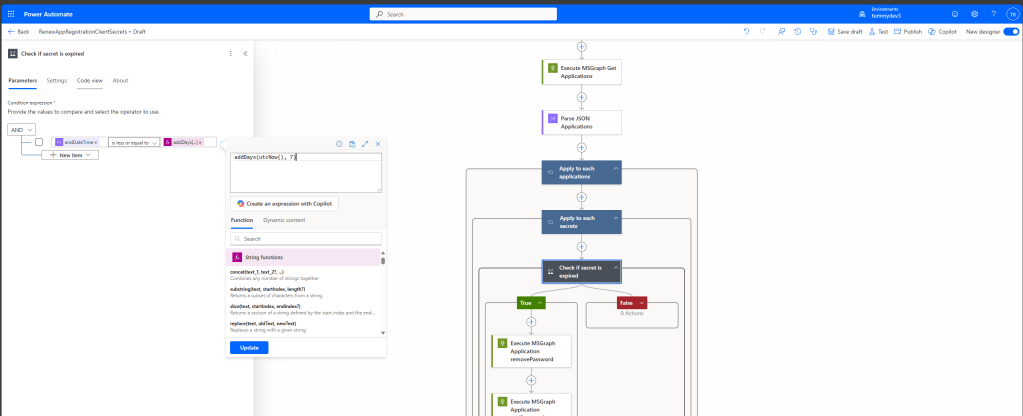Open the feedback chat icon in header
1023x416 pixels.
(954, 14)
